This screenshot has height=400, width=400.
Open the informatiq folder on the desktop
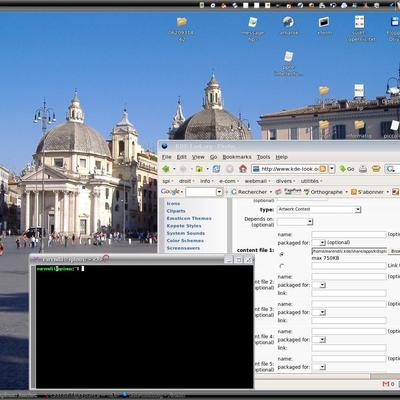tap(359, 125)
